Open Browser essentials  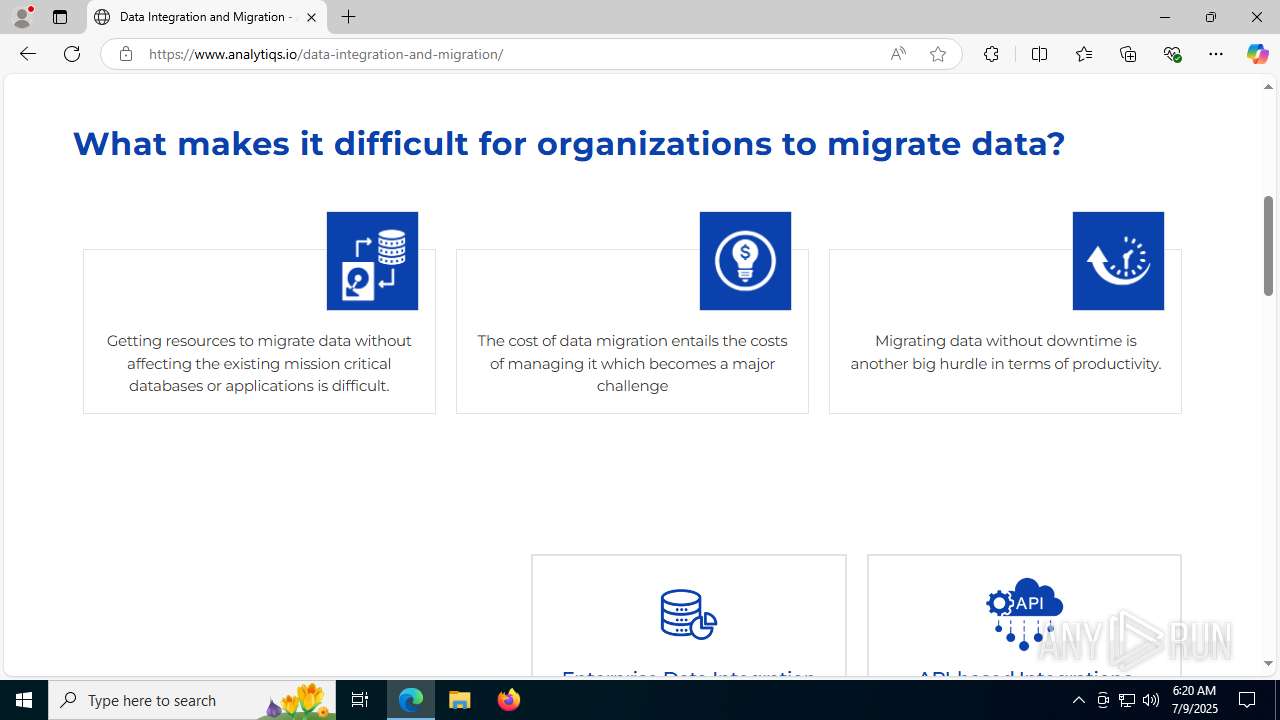[1172, 54]
